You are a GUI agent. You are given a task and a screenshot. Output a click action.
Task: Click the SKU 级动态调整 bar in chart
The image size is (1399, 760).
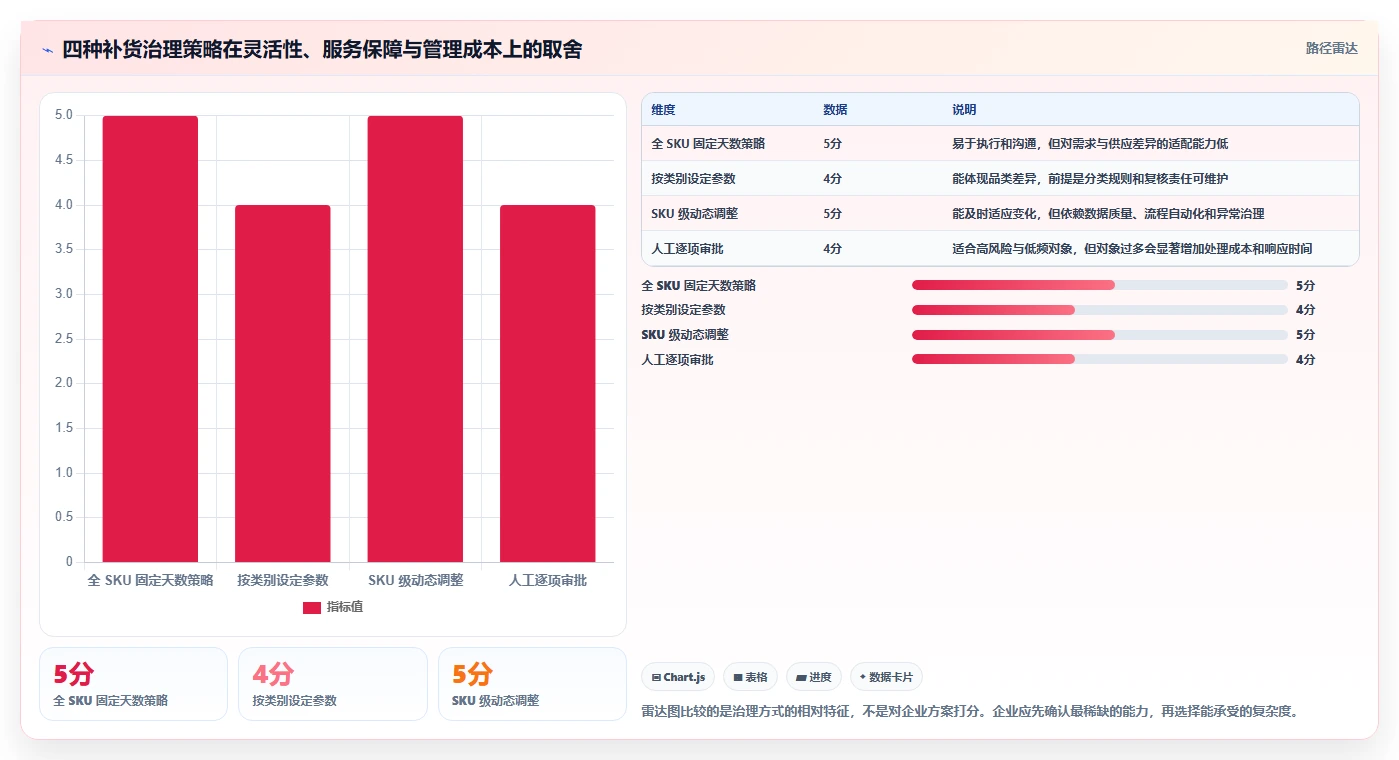[415, 339]
